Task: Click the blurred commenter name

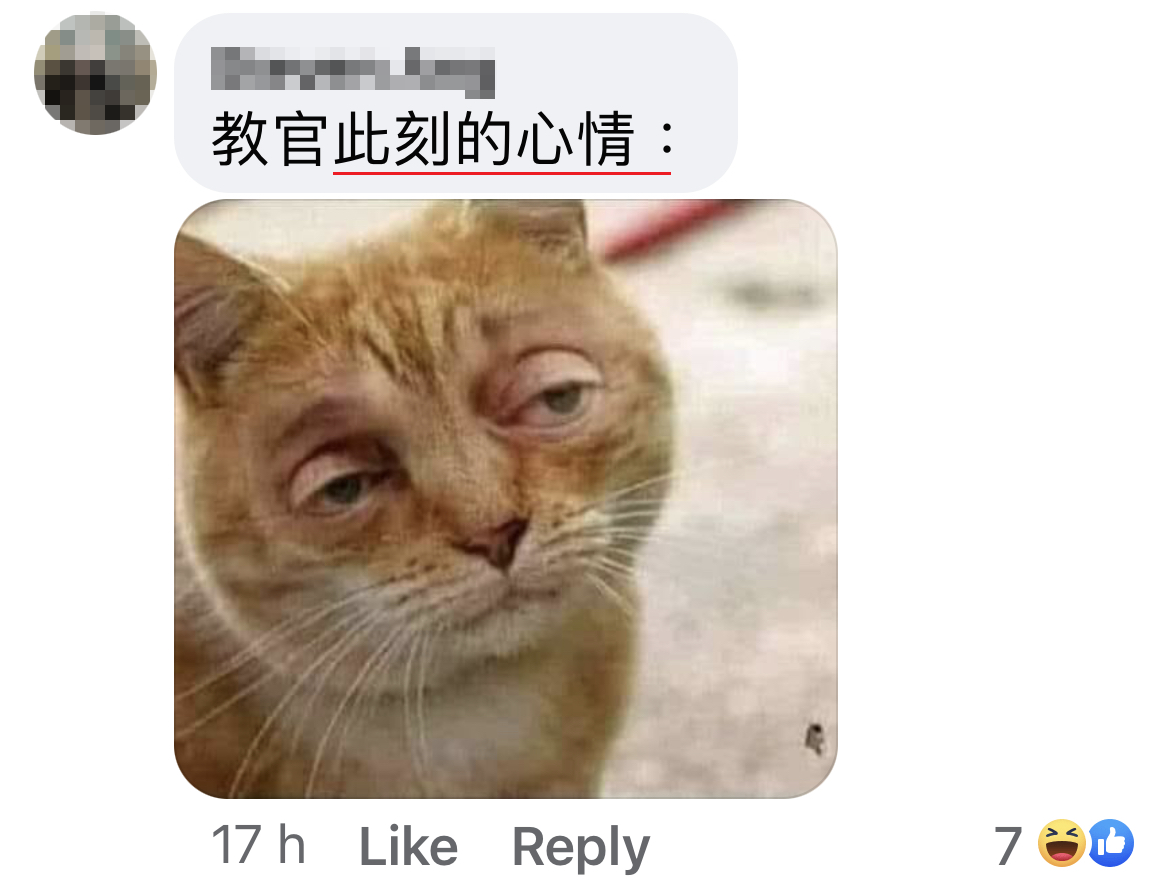Action: [x=353, y=72]
